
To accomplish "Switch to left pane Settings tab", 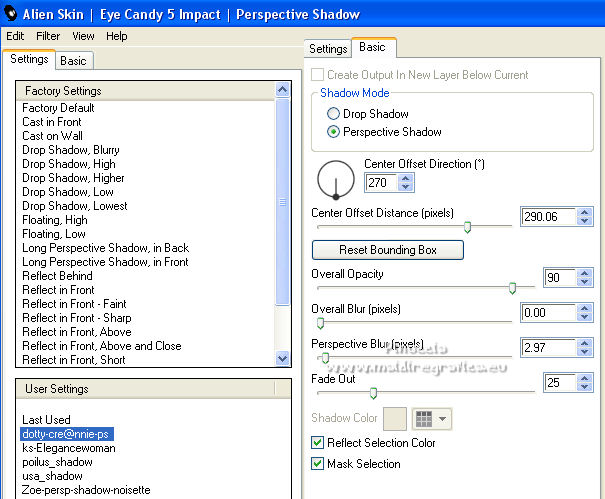I will 29,59.
